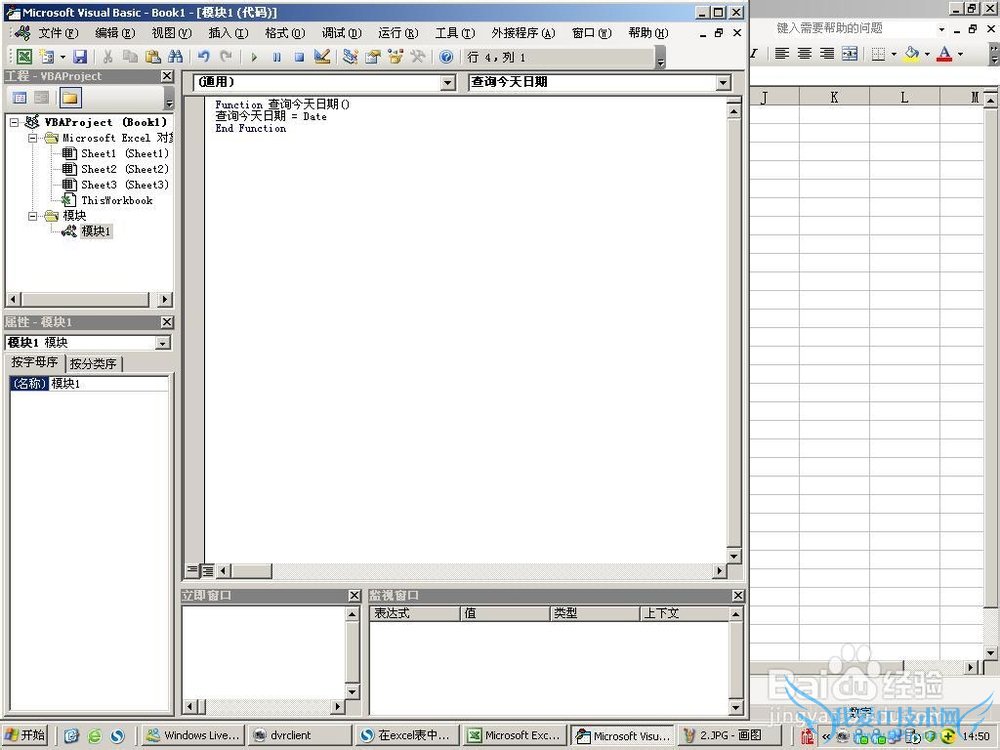1000x750 pixels.
Task: Toggle Procedure View button below code
Action: pos(192,570)
